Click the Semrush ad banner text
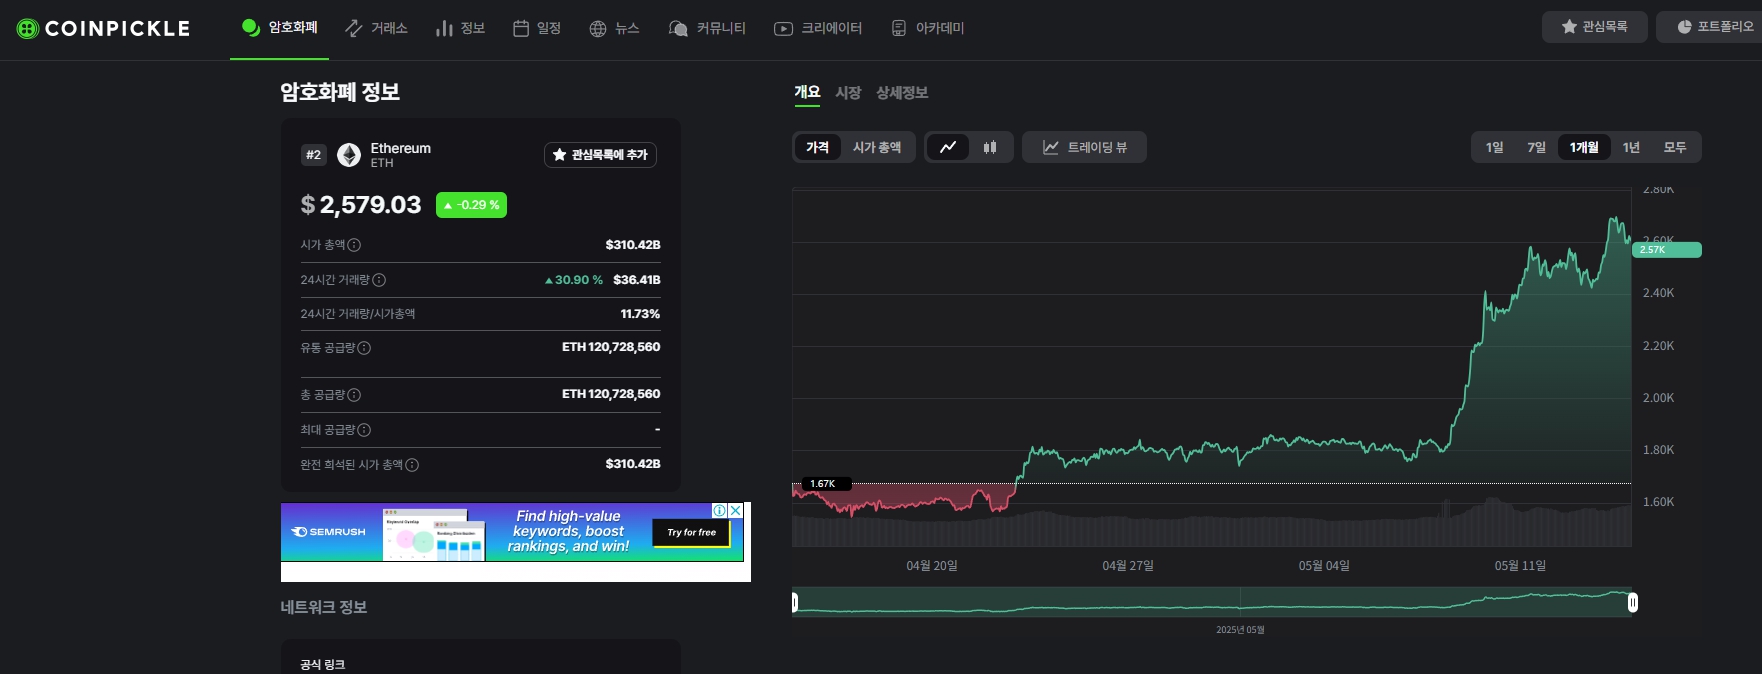 [x=568, y=531]
